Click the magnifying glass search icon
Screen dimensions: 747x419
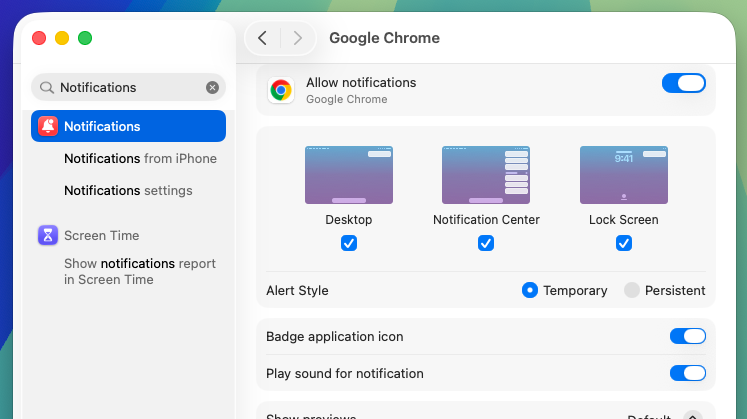coord(46,87)
